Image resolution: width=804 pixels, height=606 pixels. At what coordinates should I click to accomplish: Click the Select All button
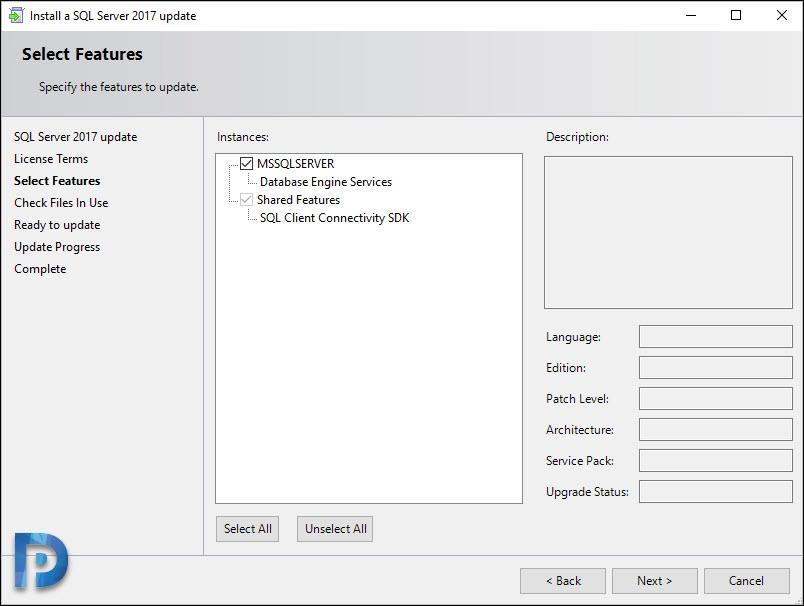247,529
